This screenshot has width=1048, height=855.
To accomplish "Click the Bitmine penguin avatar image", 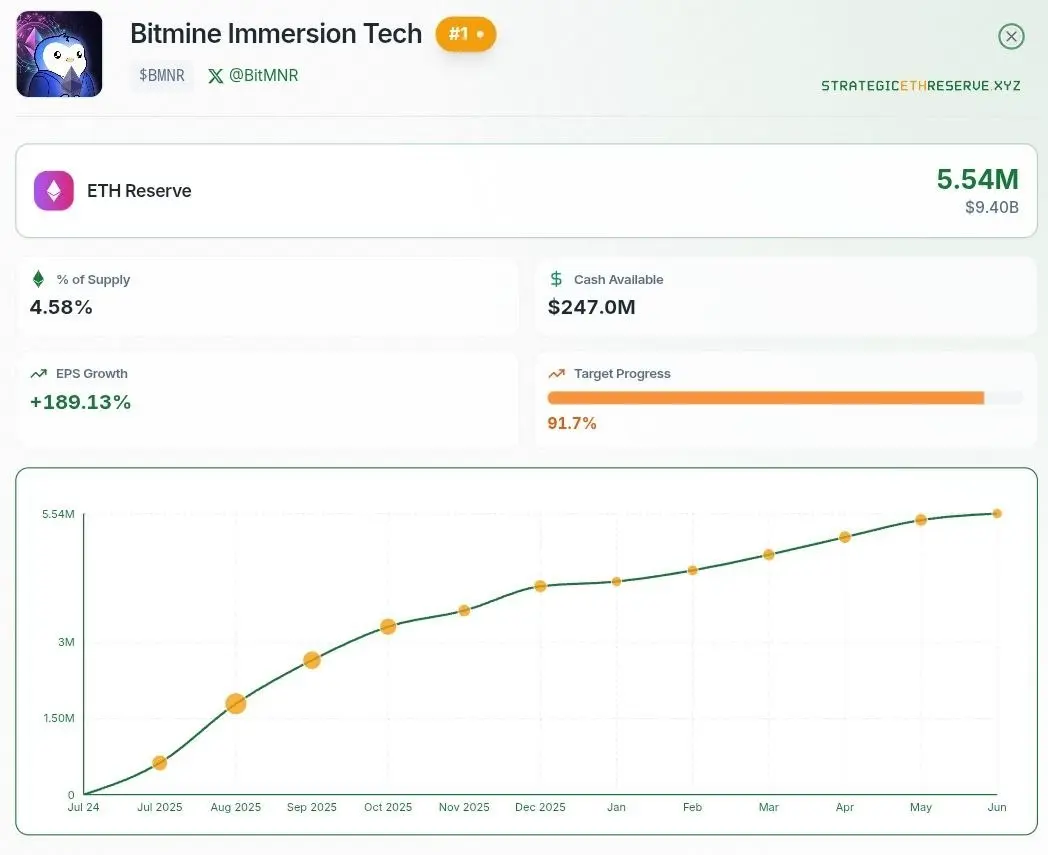I will 59,54.
